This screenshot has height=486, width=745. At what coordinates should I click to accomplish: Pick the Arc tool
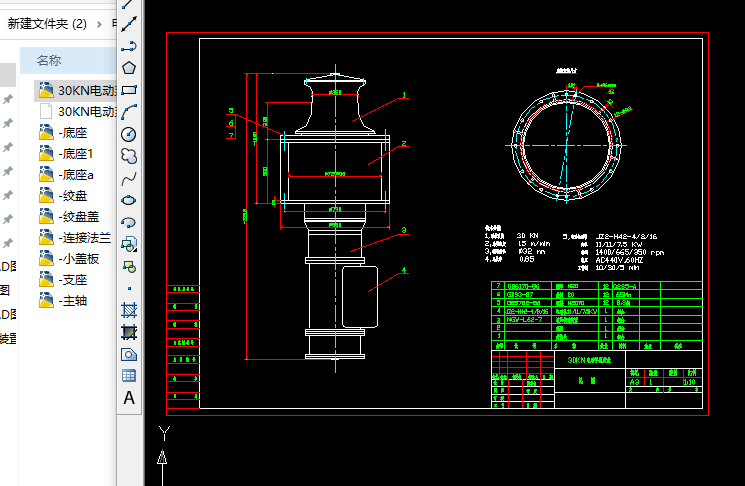pos(129,112)
